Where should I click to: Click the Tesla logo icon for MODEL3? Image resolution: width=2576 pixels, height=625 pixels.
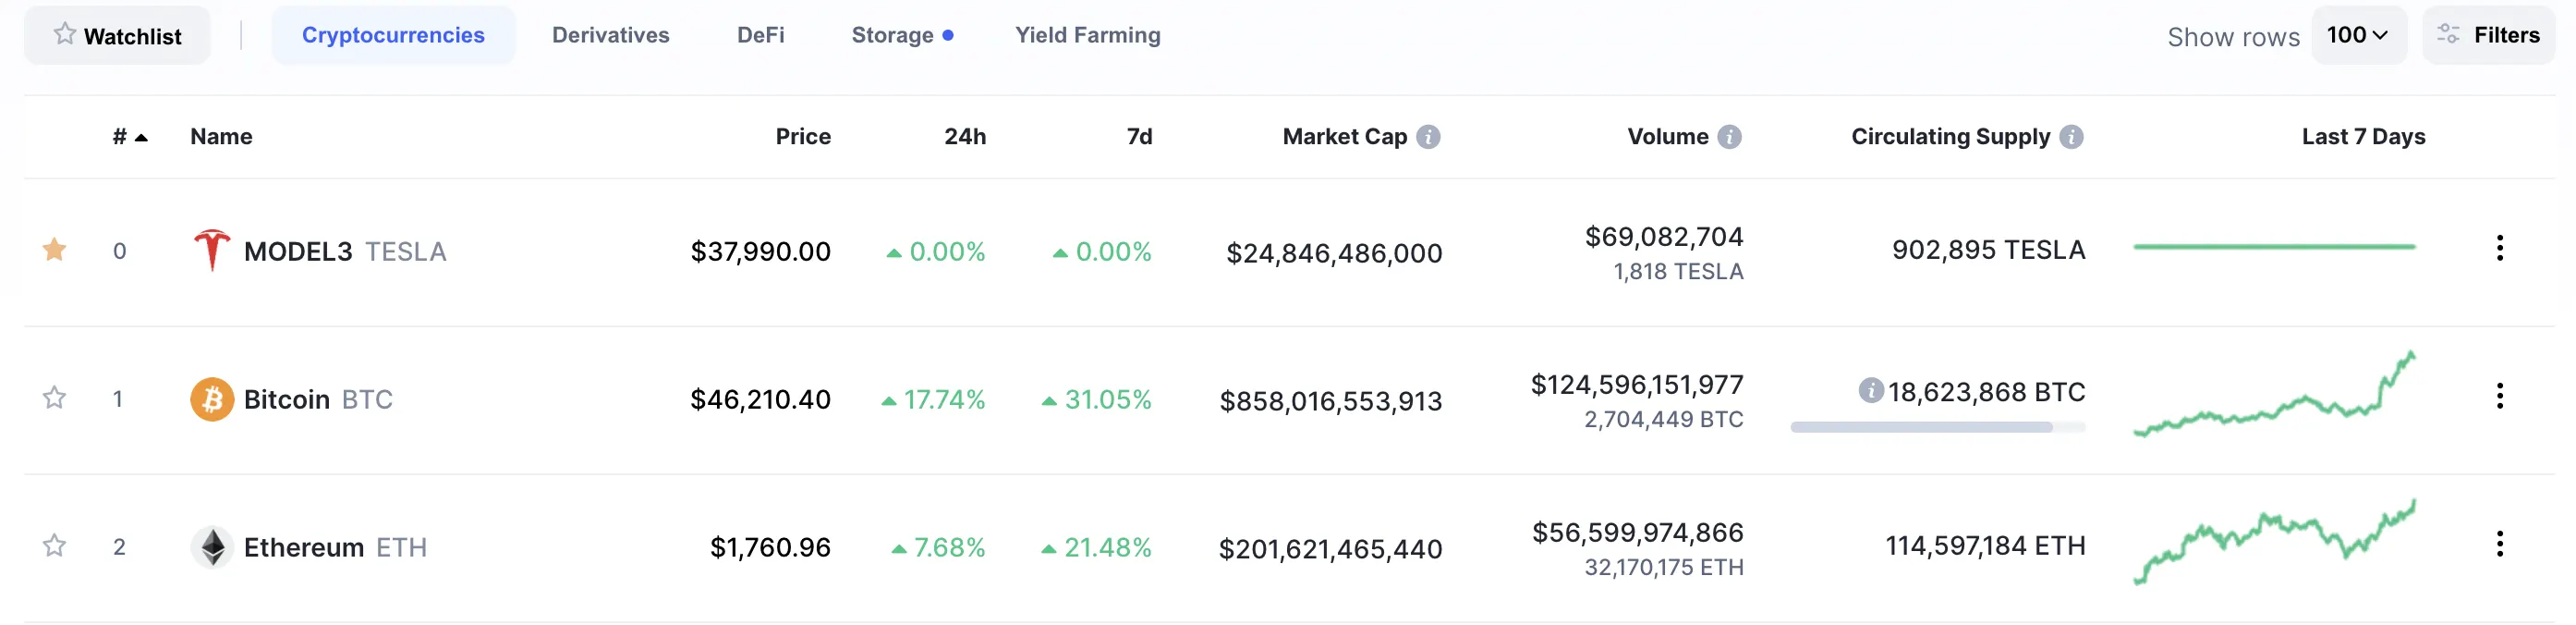(211, 250)
